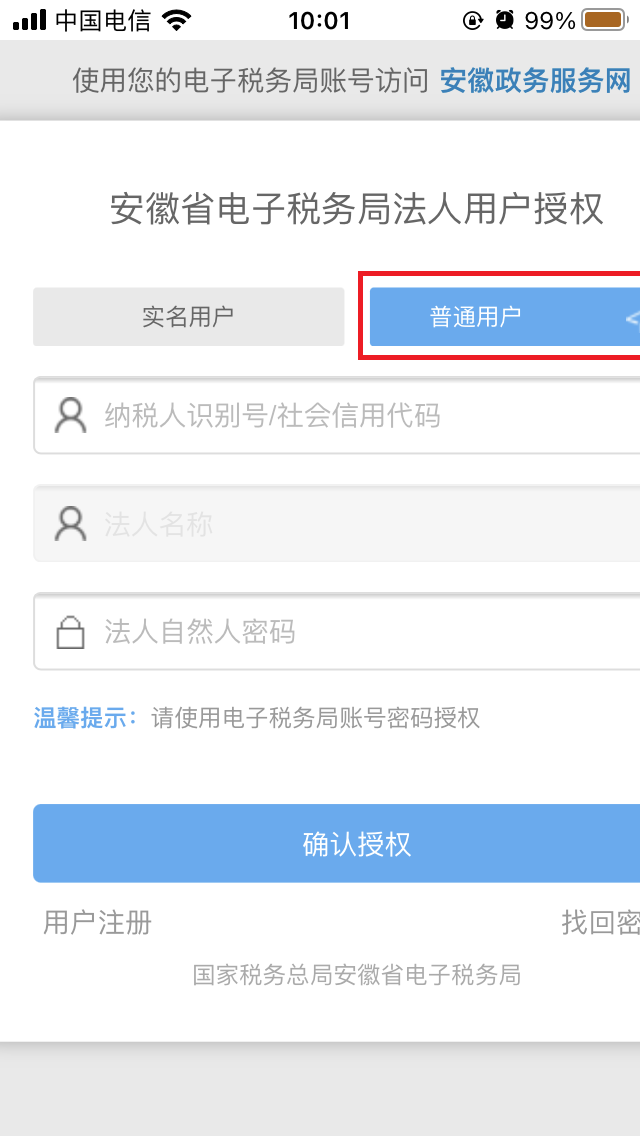Open the 用户注册 link
640x1136 pixels.
[98, 923]
